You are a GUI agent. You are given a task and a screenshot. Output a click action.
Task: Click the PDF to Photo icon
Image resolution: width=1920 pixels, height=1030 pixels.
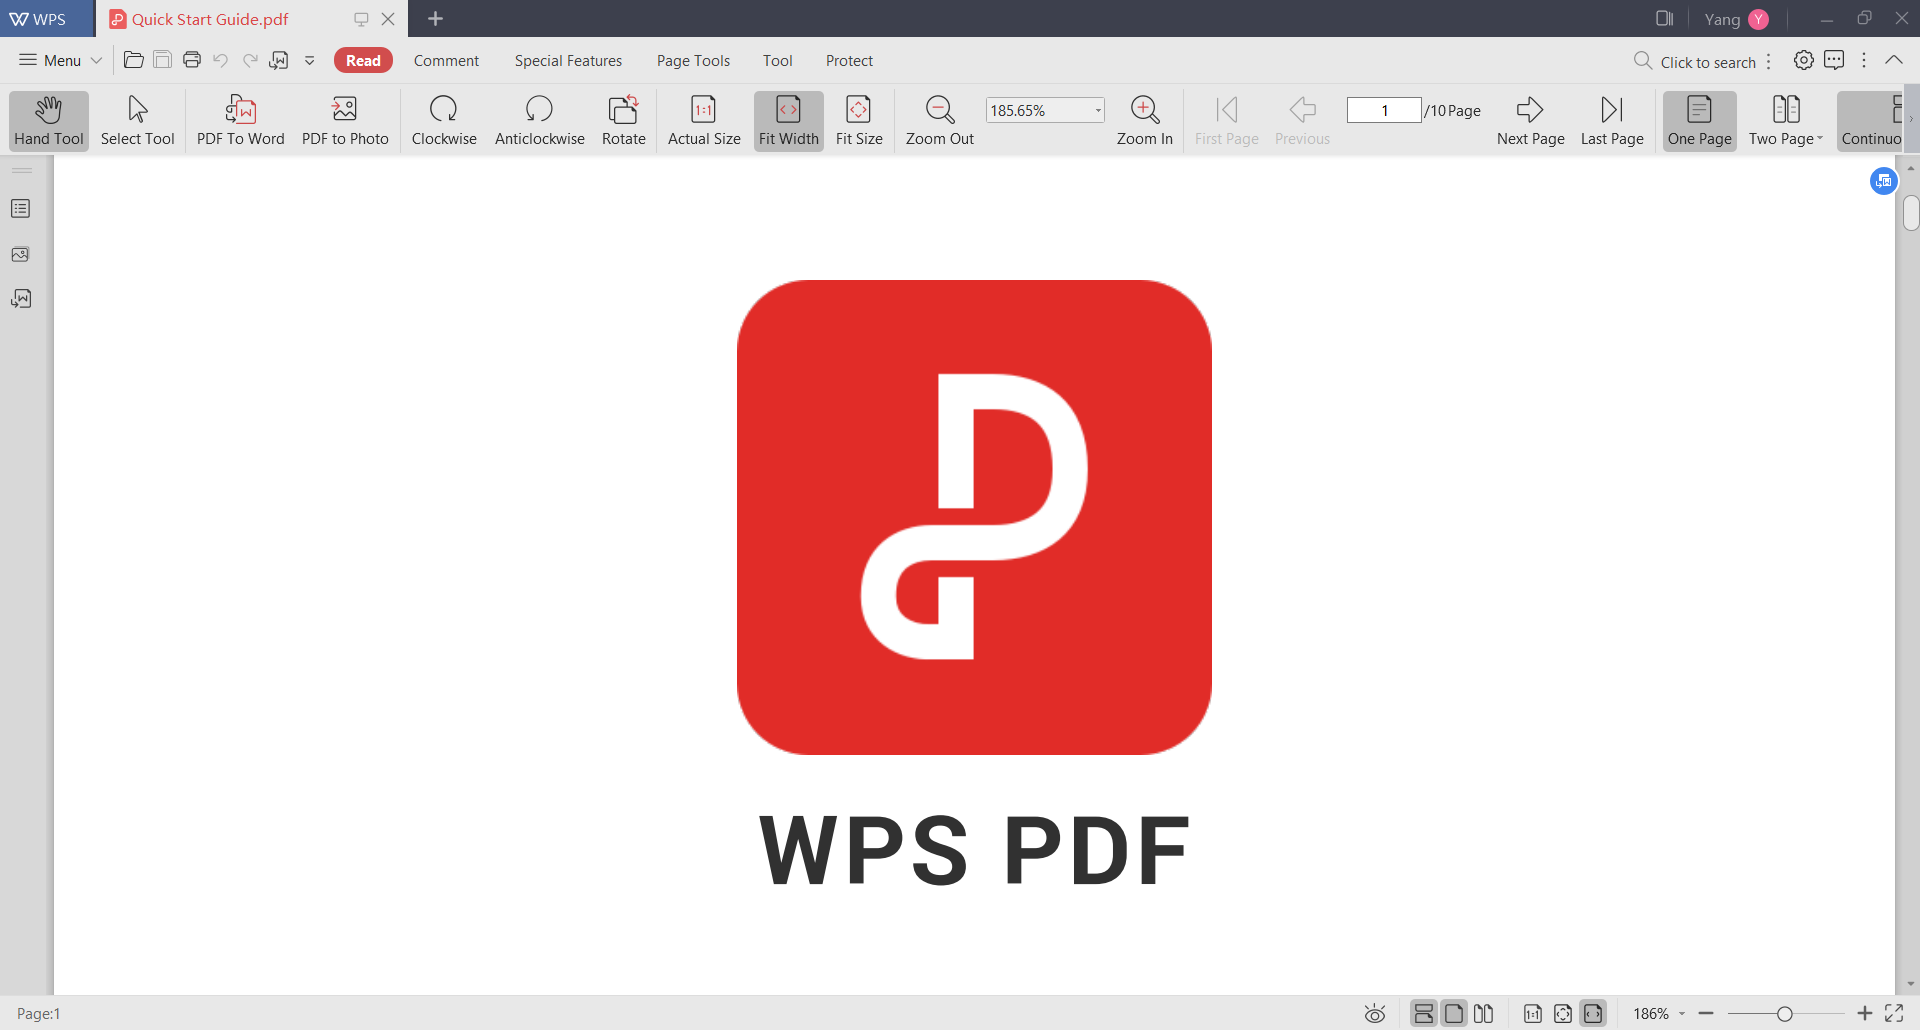[344, 110]
